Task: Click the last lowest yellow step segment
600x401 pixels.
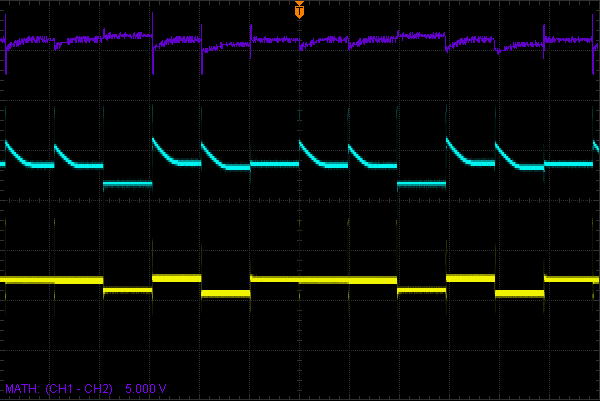Action: (519, 293)
